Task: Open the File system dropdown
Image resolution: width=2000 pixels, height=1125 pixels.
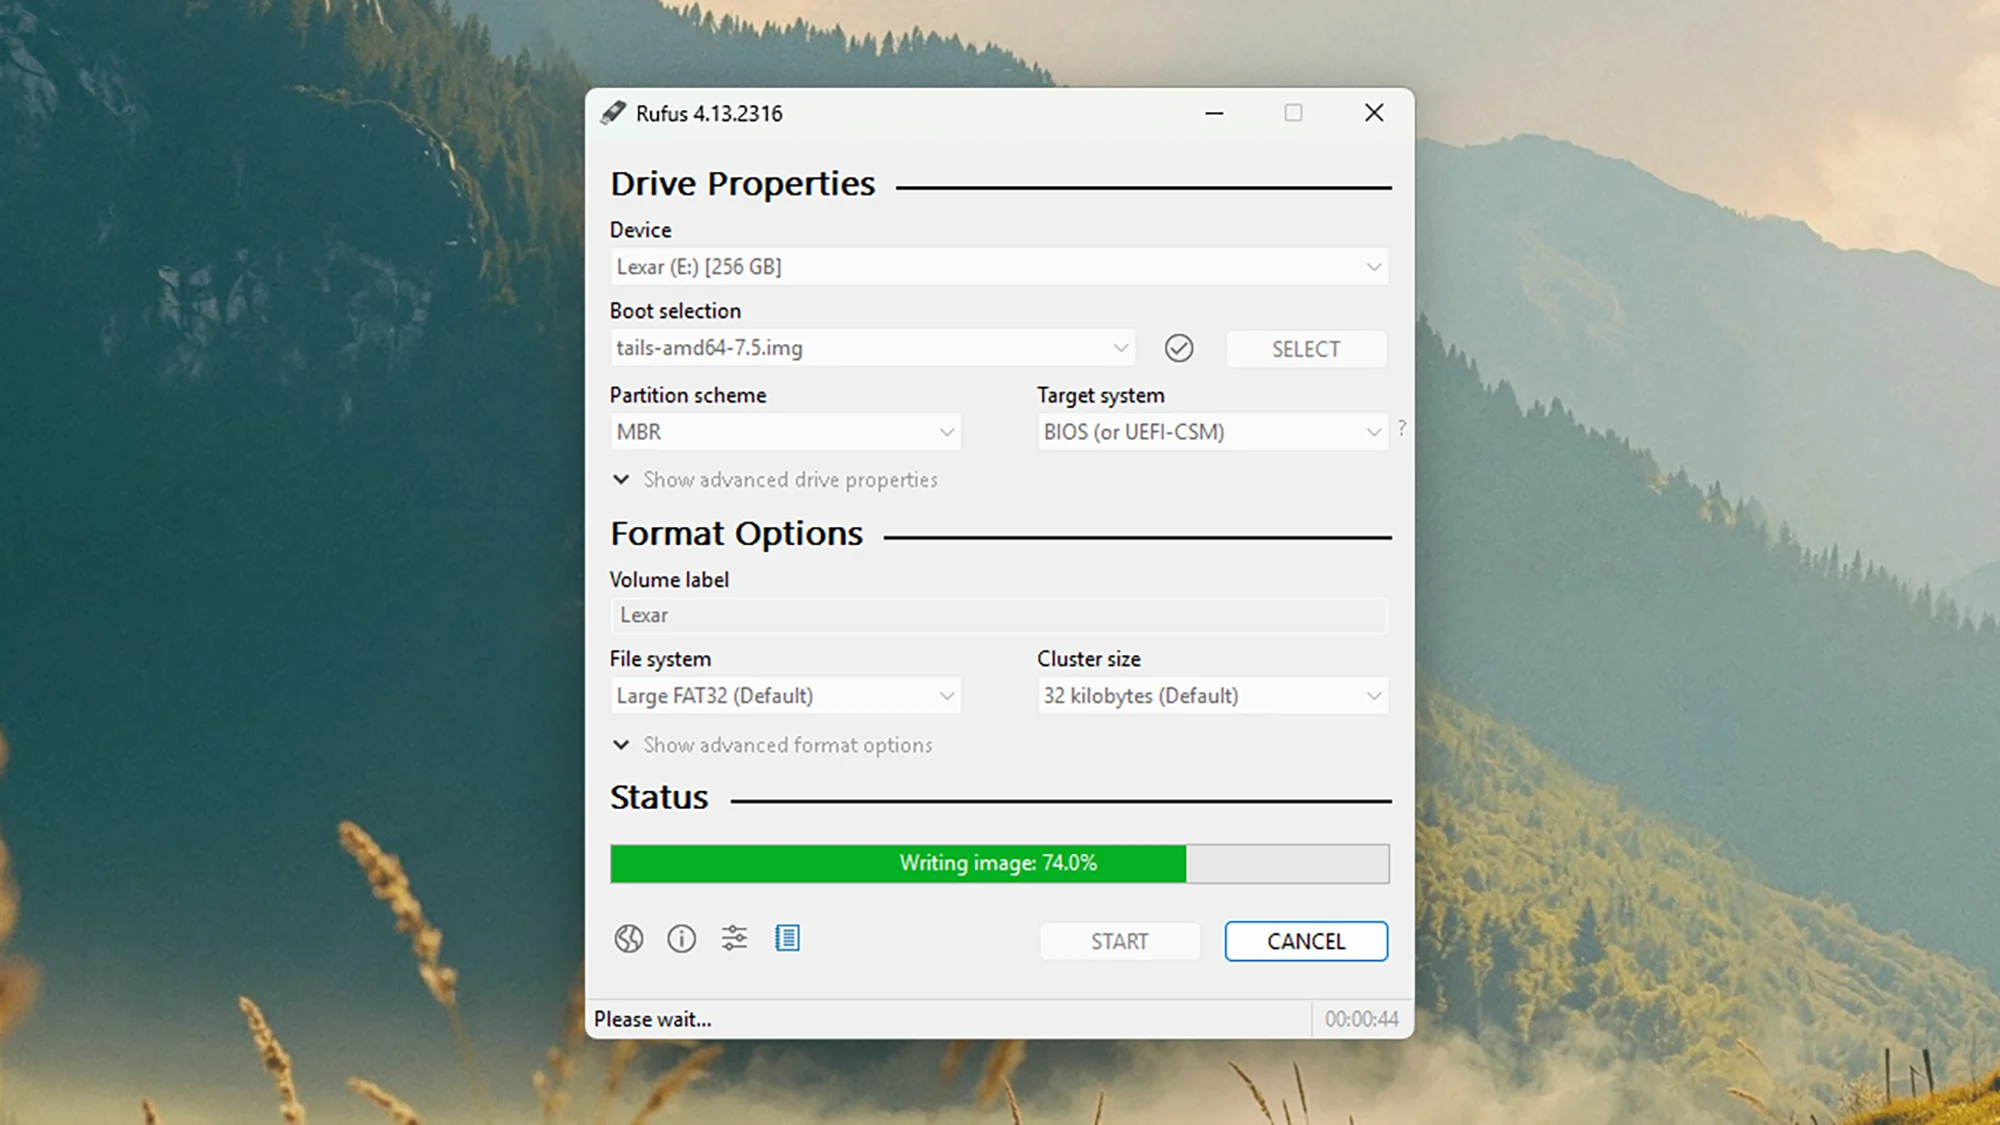Action: (785, 696)
